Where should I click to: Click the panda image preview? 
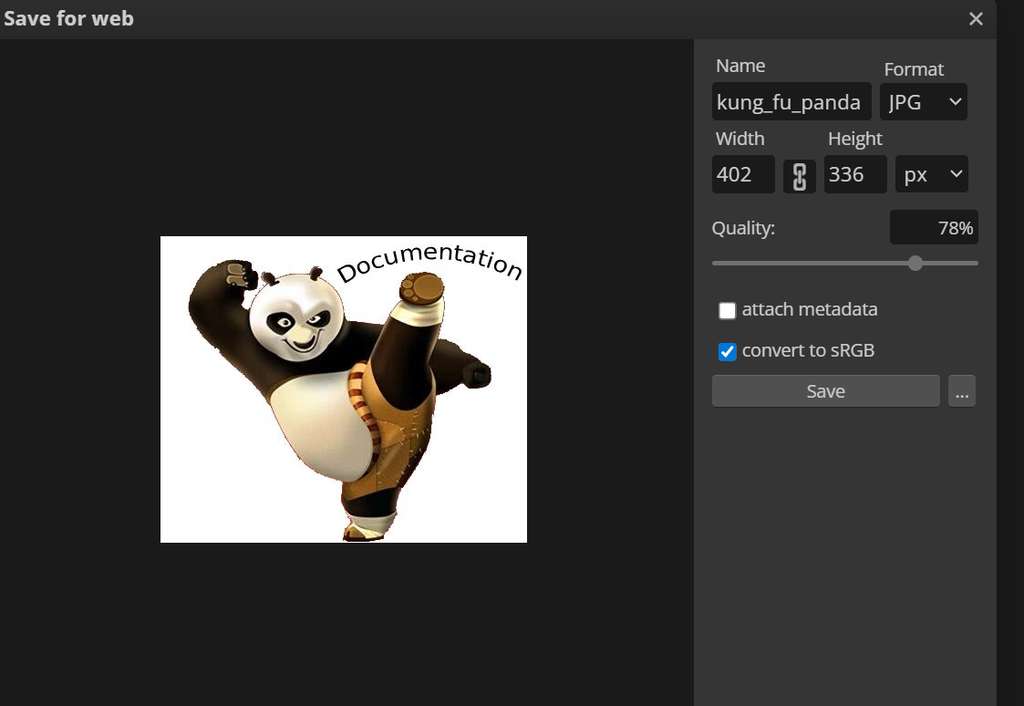click(344, 389)
